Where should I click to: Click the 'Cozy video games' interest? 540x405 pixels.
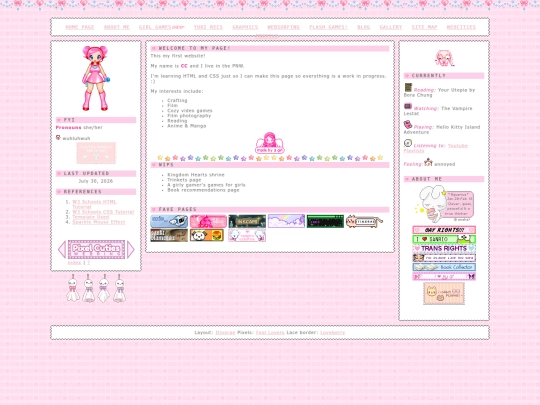point(190,111)
